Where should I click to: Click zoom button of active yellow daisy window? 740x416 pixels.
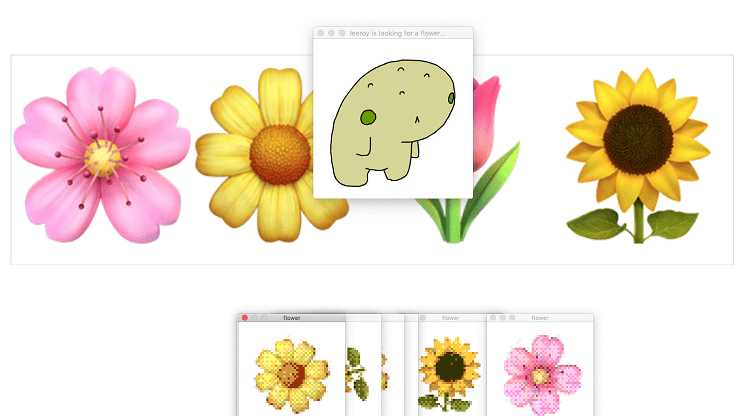click(264, 318)
